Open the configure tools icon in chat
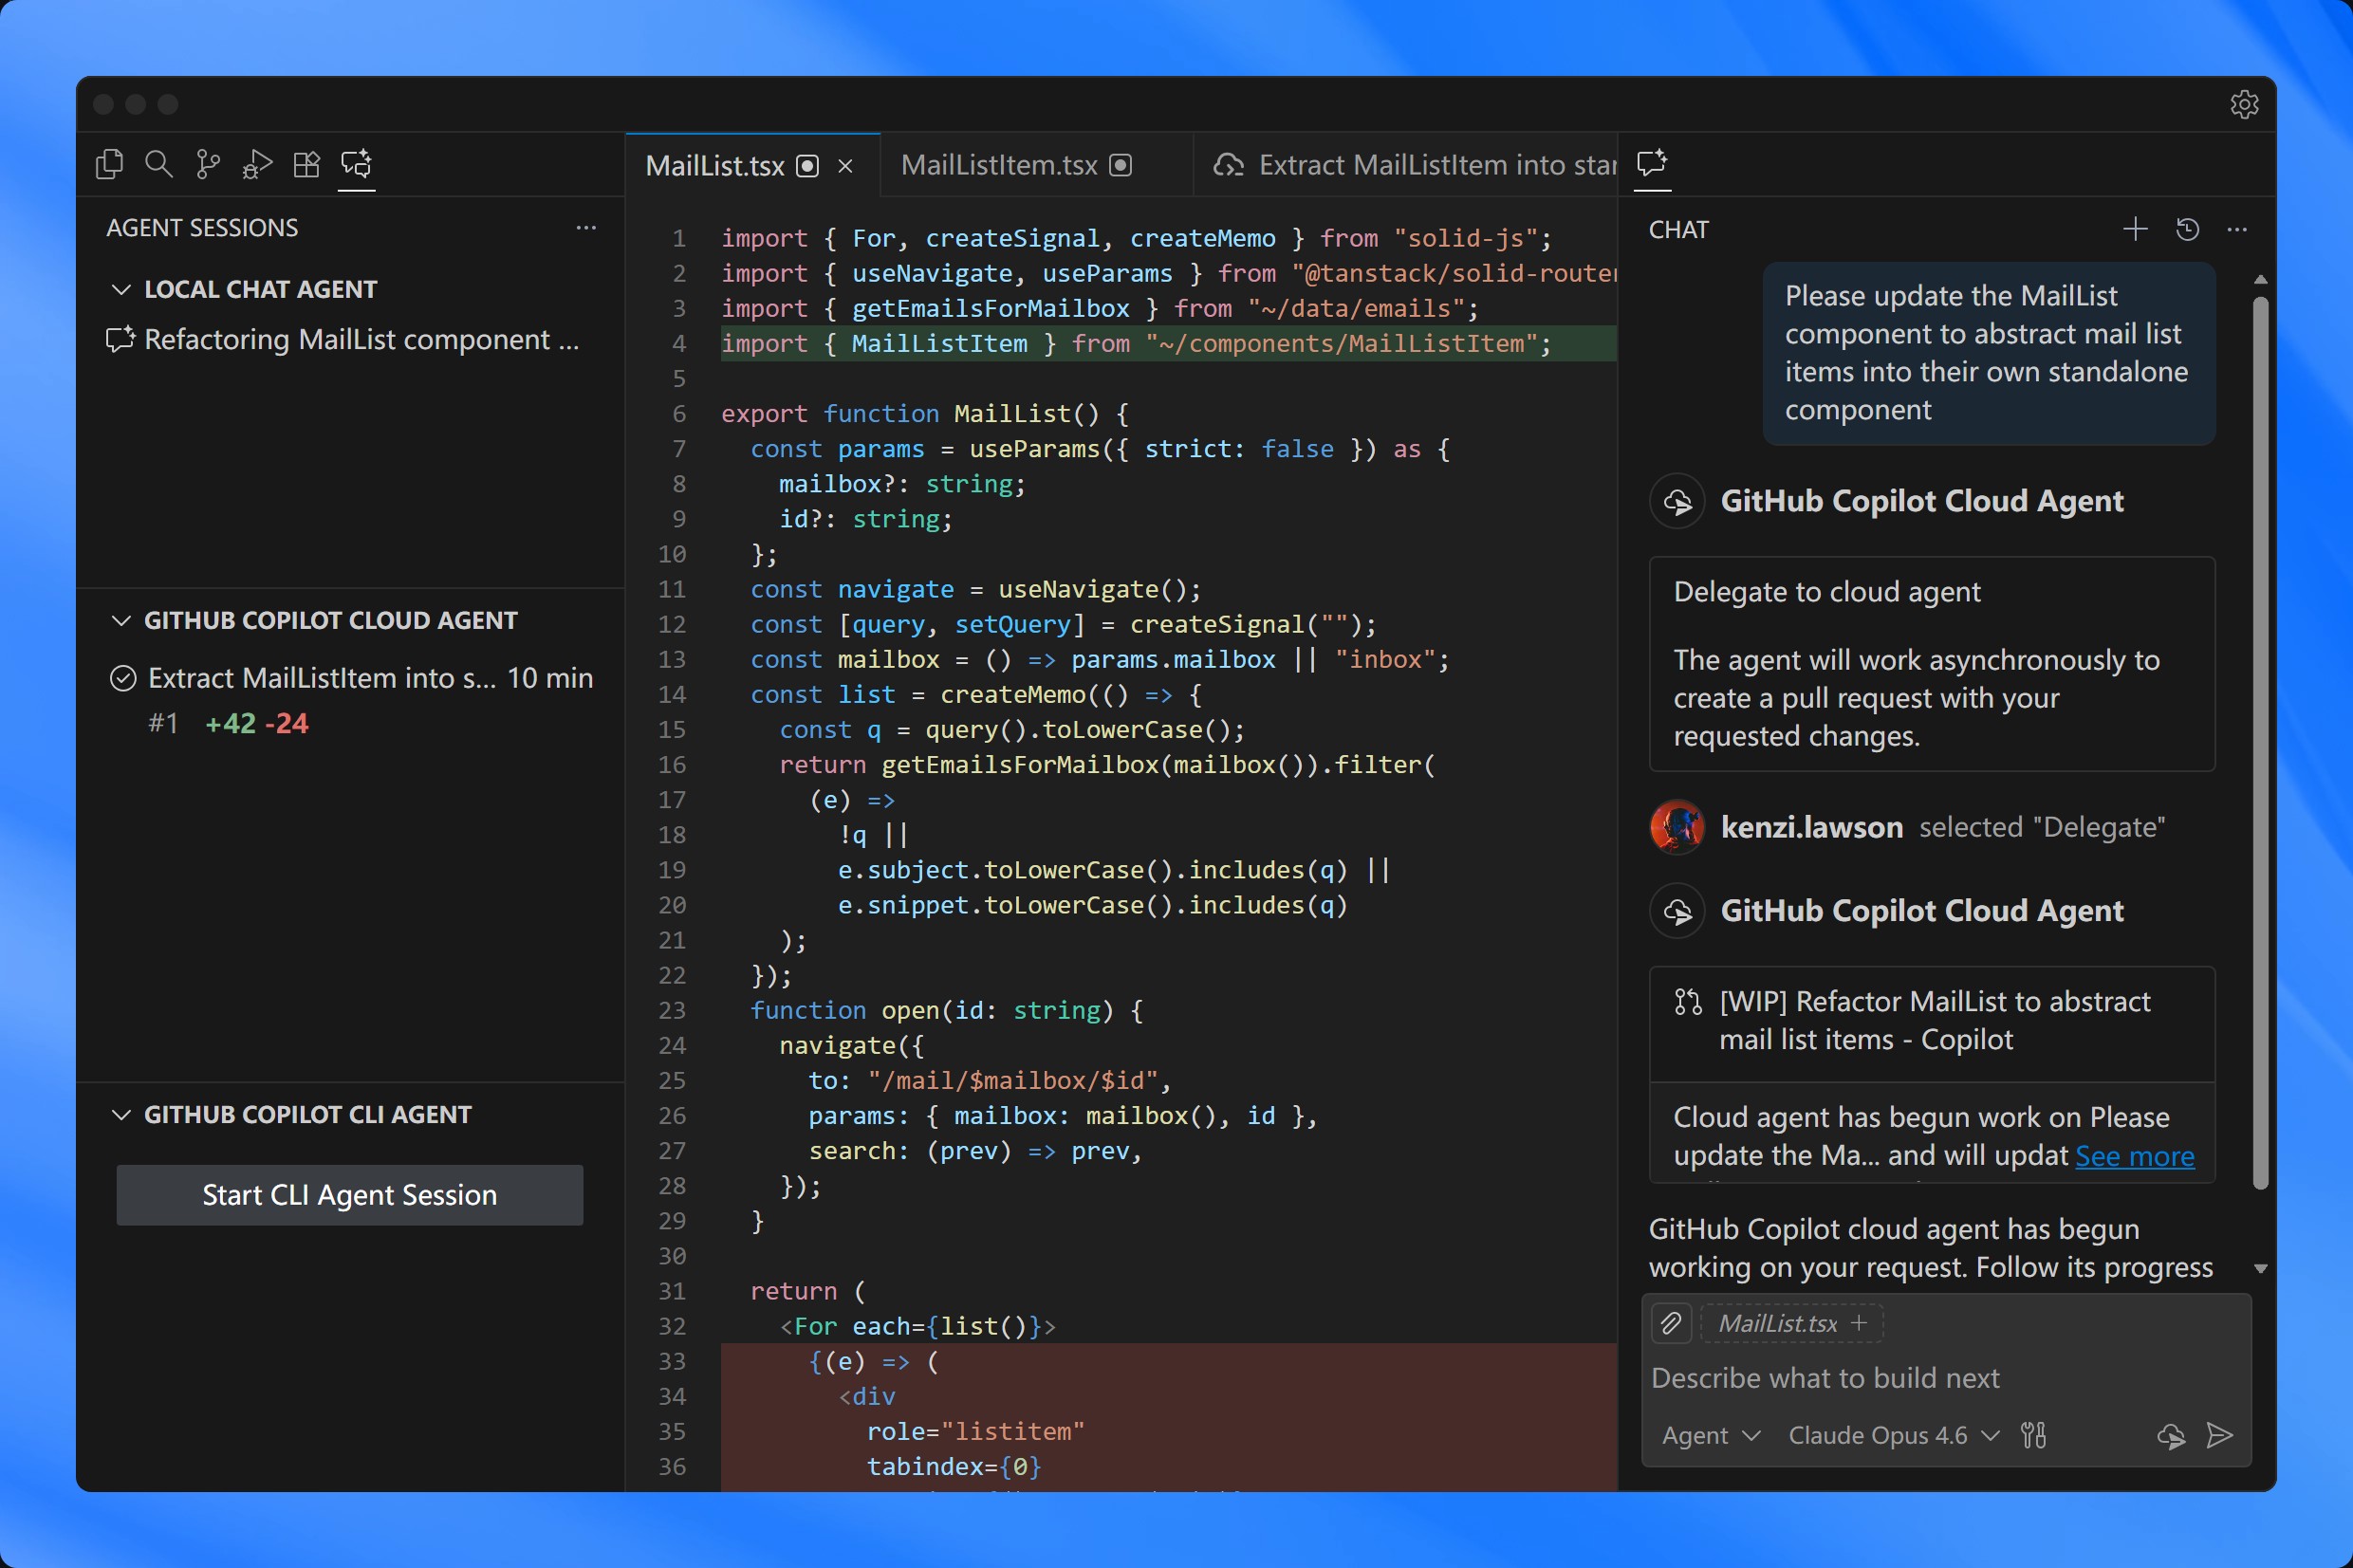This screenshot has height=1568, width=2353. point(2033,1435)
